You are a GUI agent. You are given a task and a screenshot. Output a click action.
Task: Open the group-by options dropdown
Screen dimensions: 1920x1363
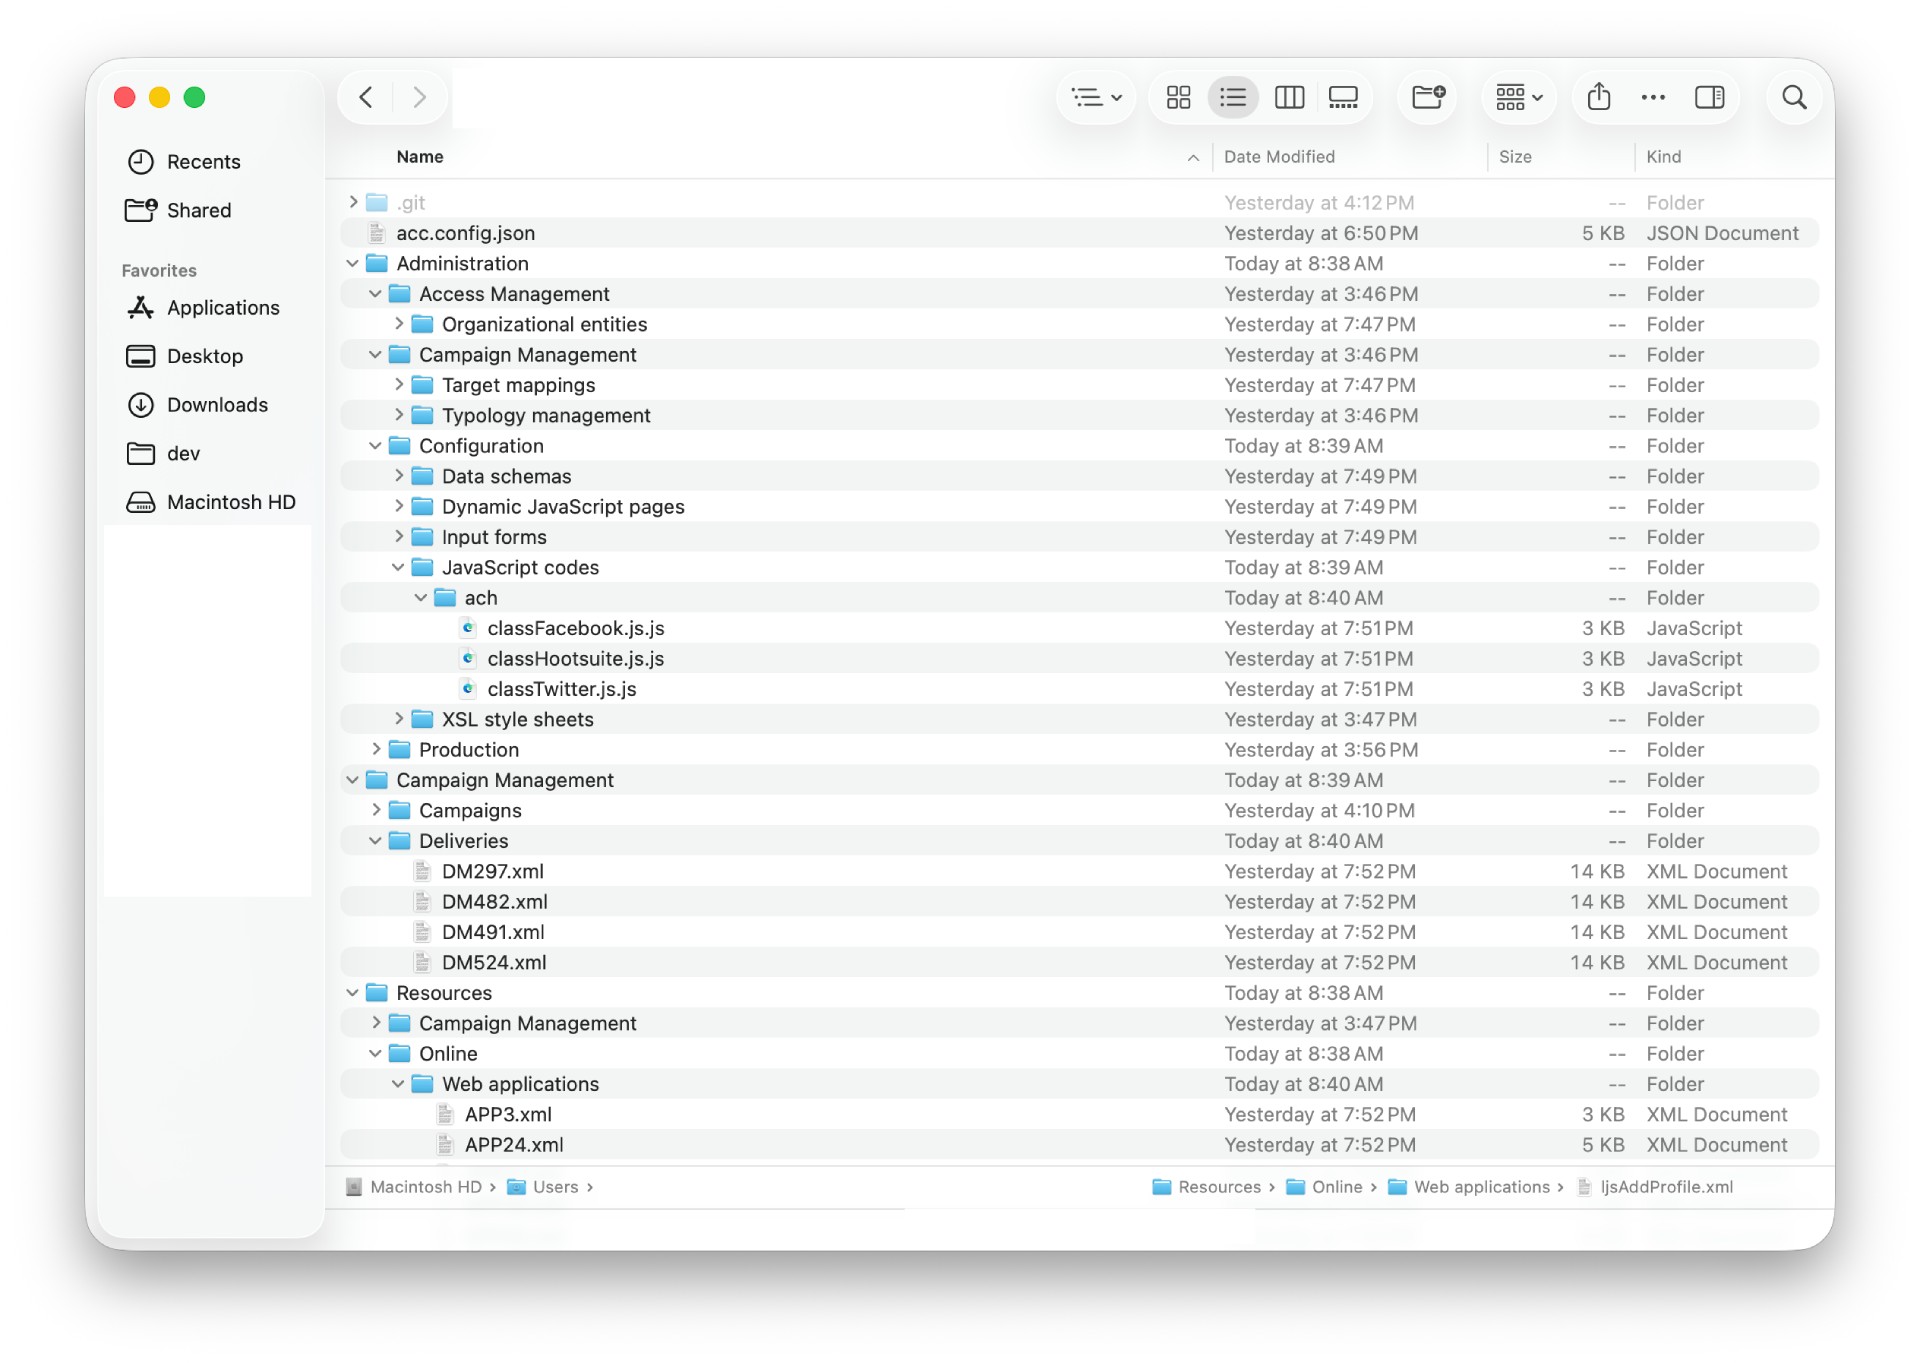tap(1519, 97)
